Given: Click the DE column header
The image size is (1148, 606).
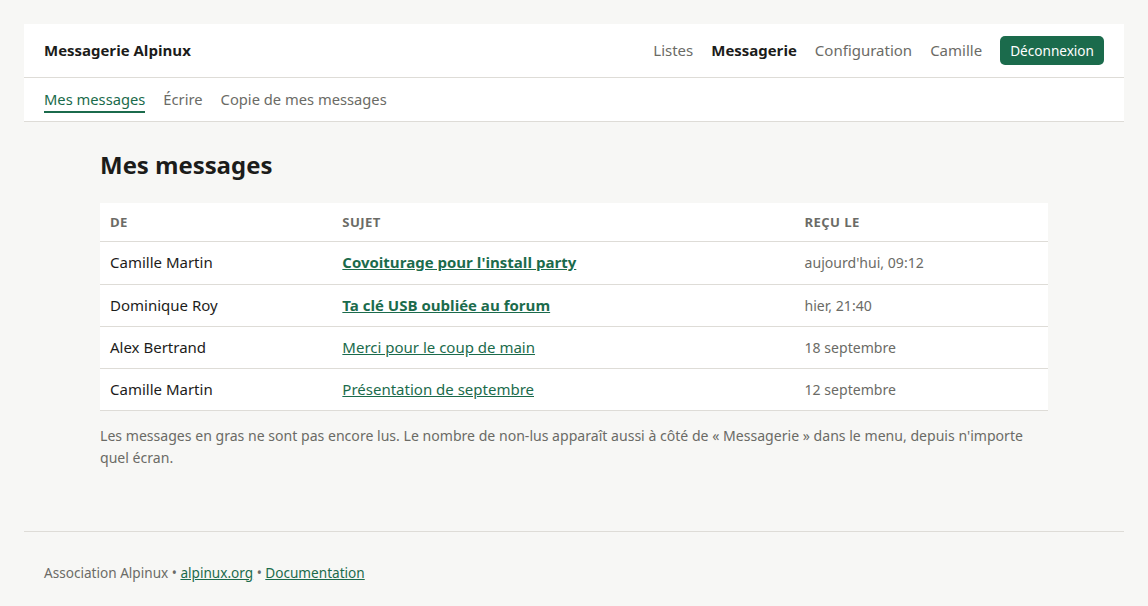Looking at the screenshot, I should click(119, 222).
